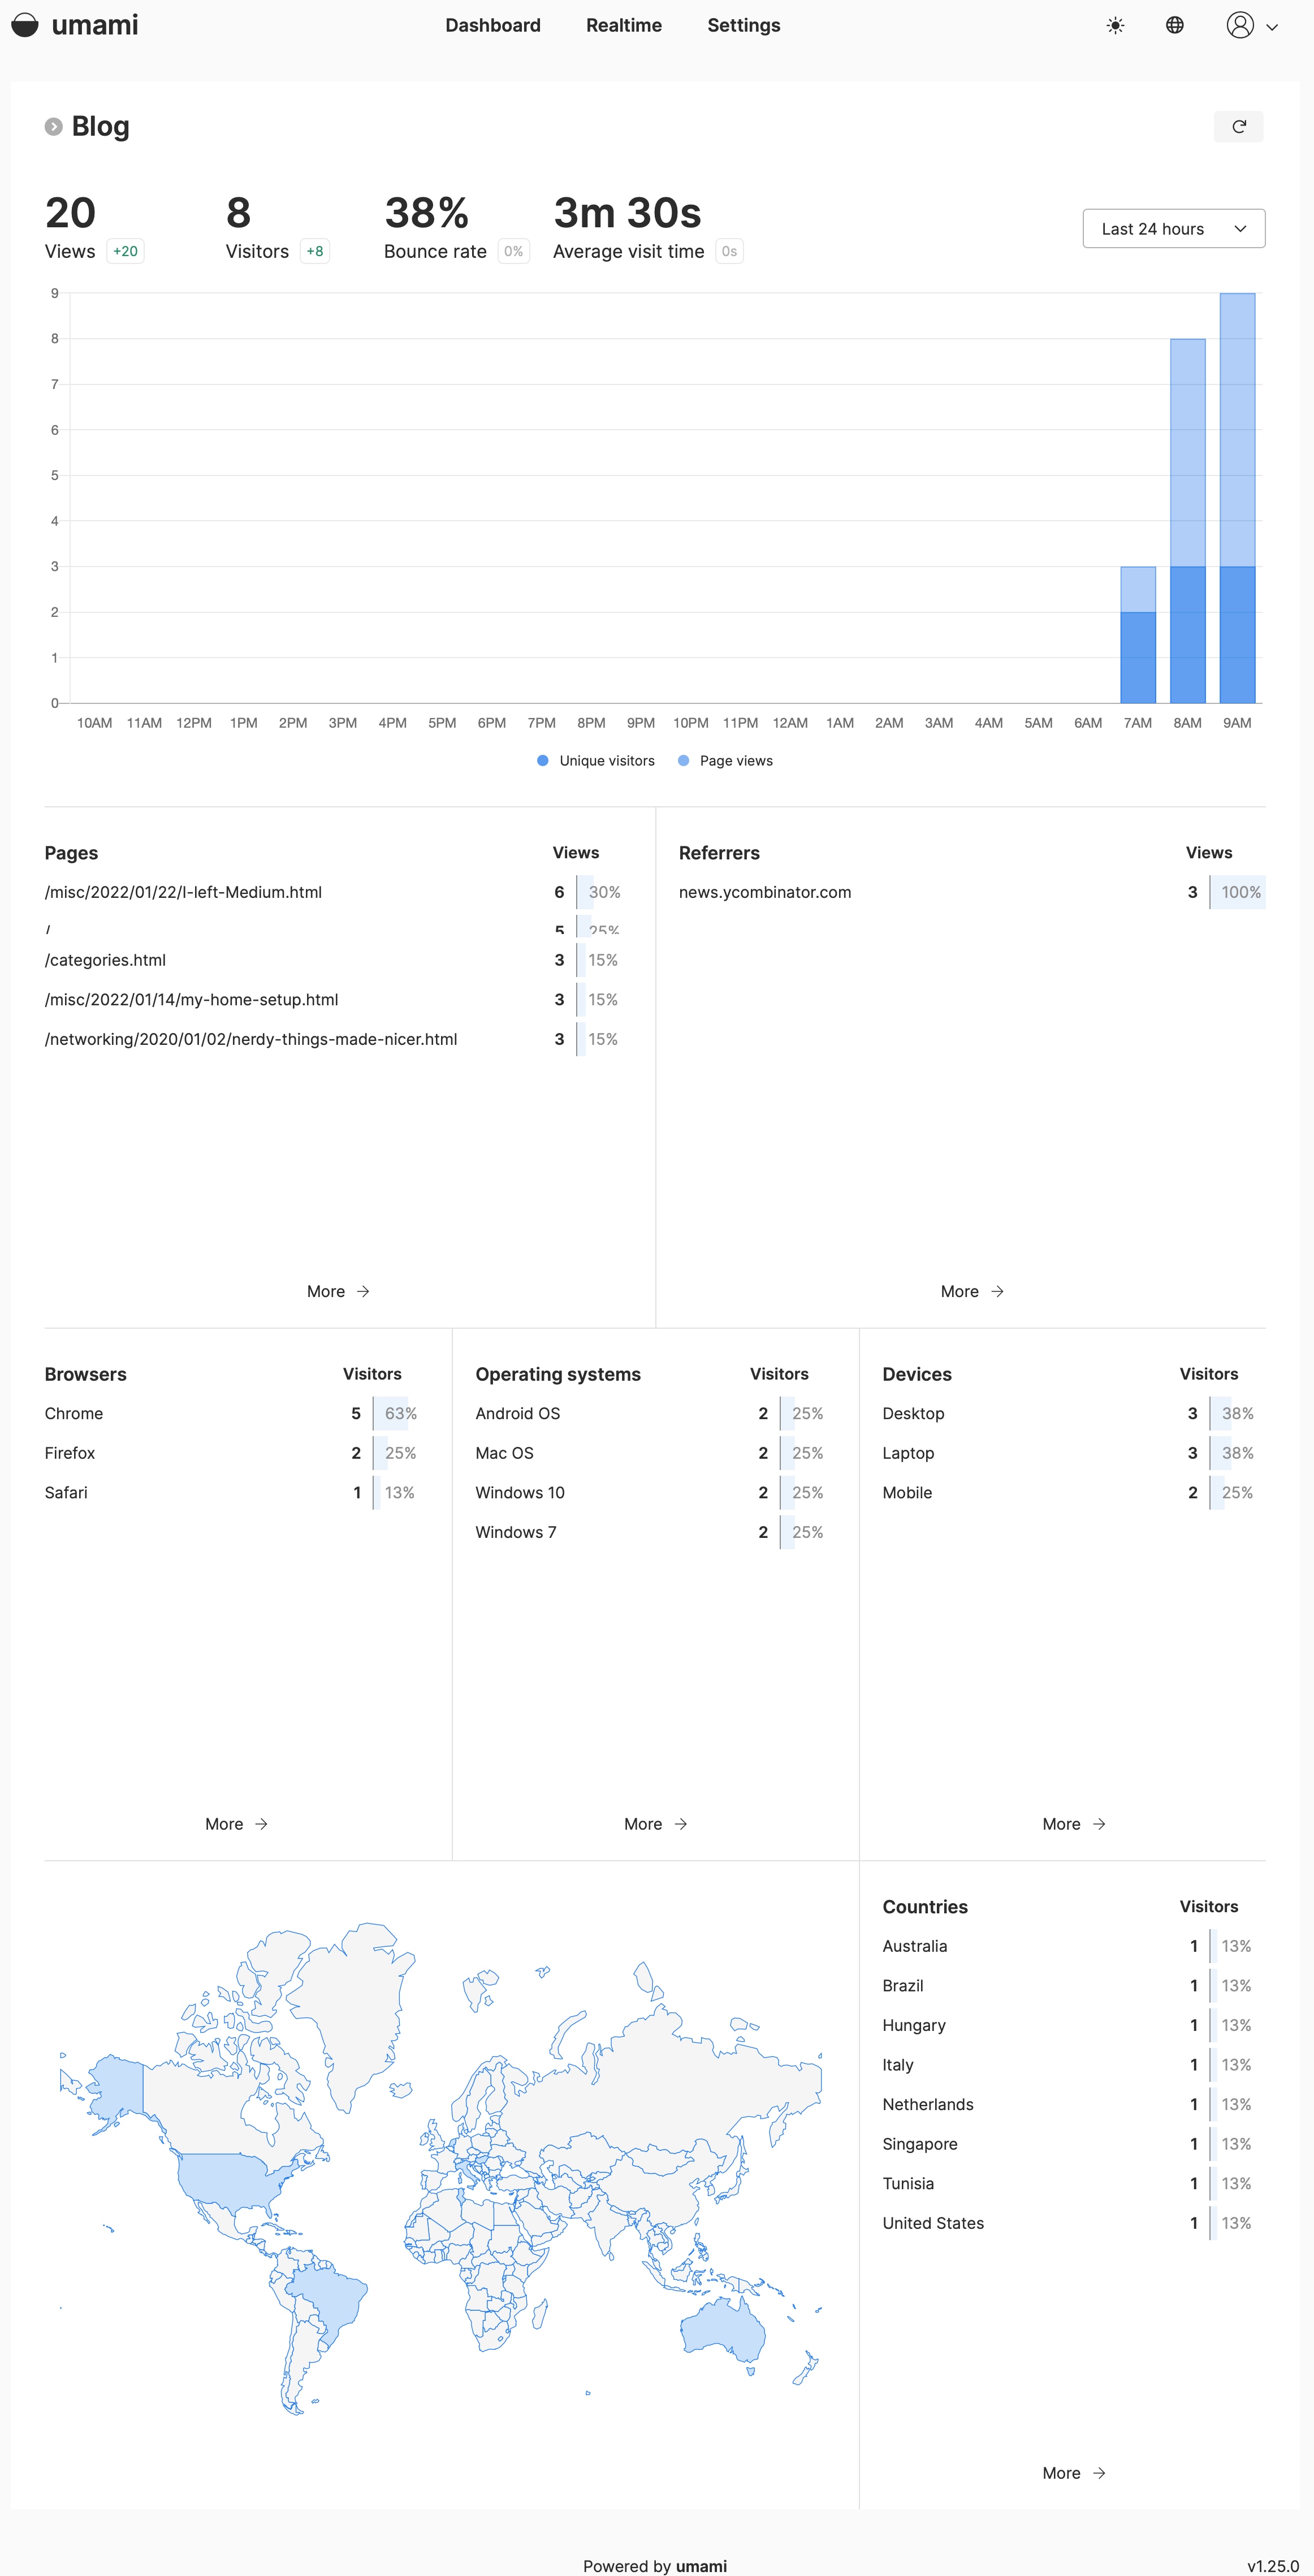Toggle the light/dark theme sun icon
This screenshot has width=1314, height=2576.
1116,25
